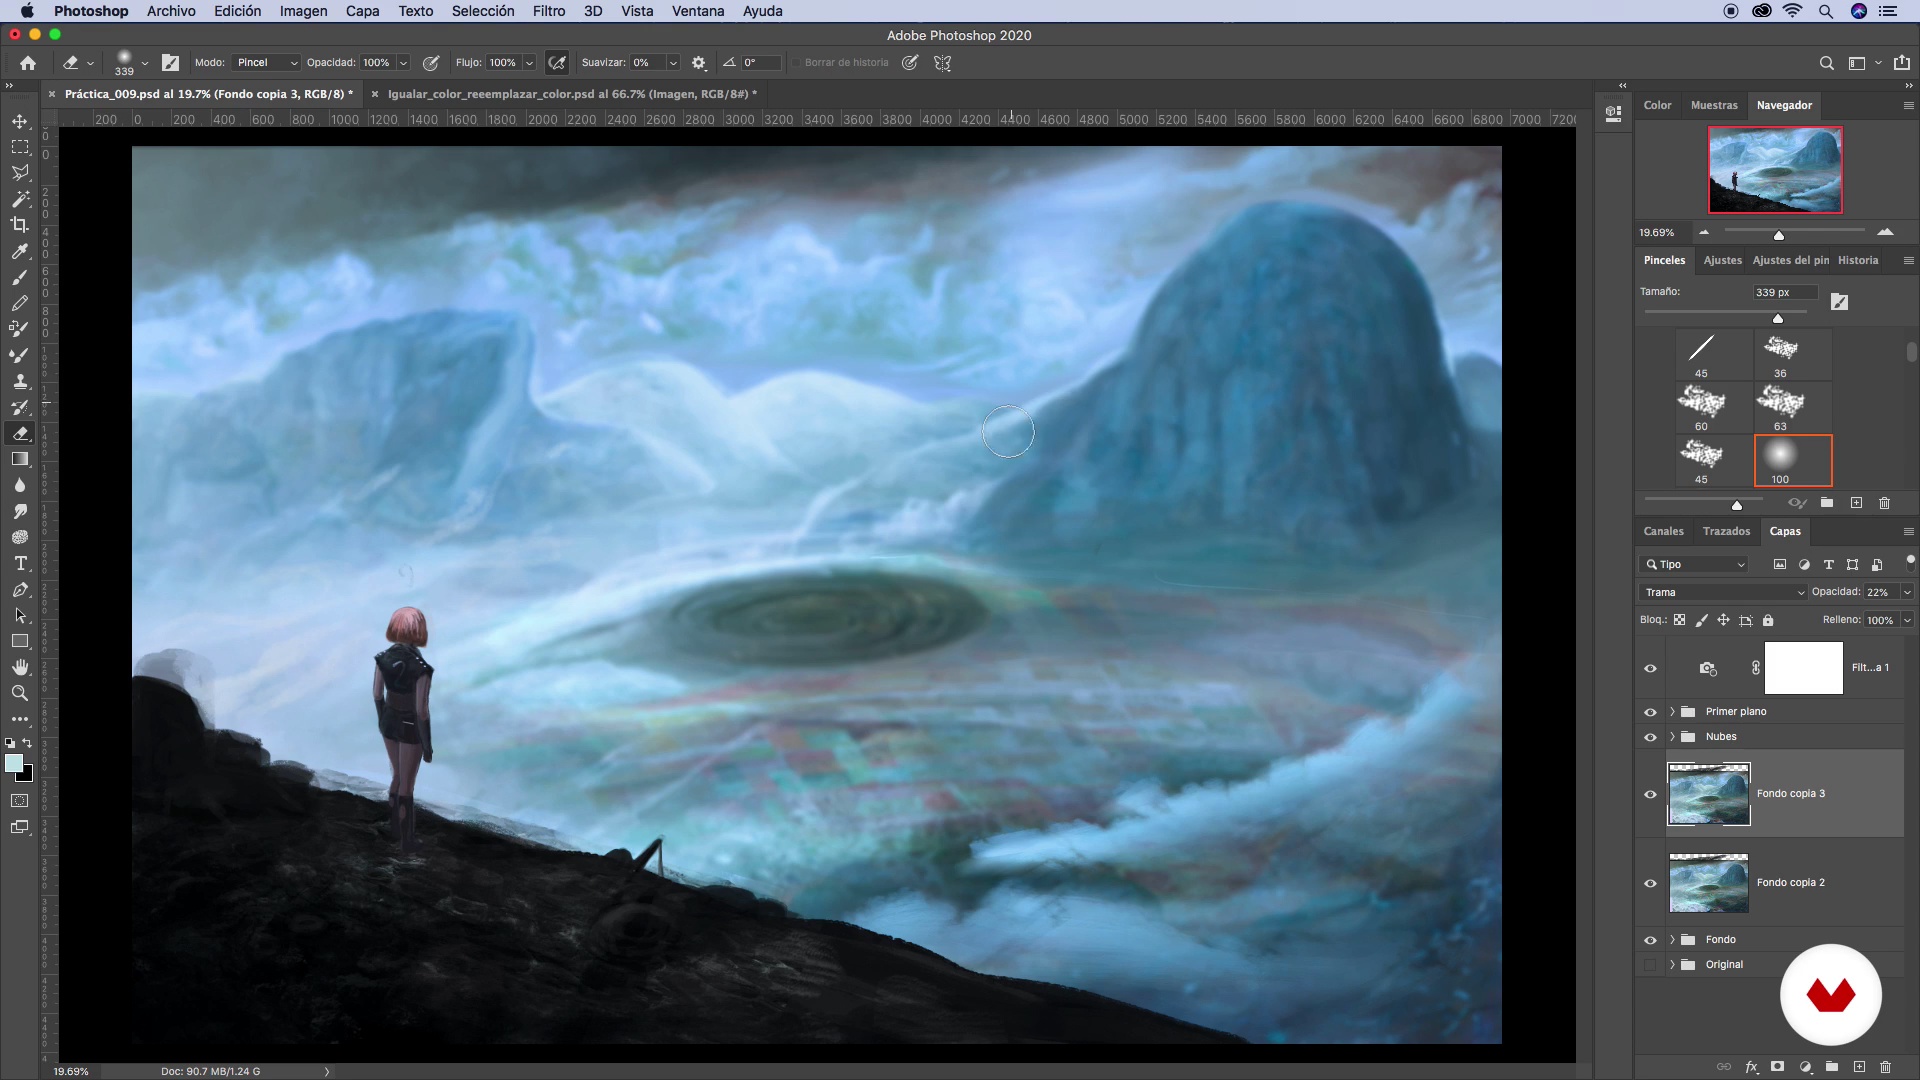This screenshot has width=1920, height=1080.
Task: Switch to the Canales tab
Action: point(1664,531)
